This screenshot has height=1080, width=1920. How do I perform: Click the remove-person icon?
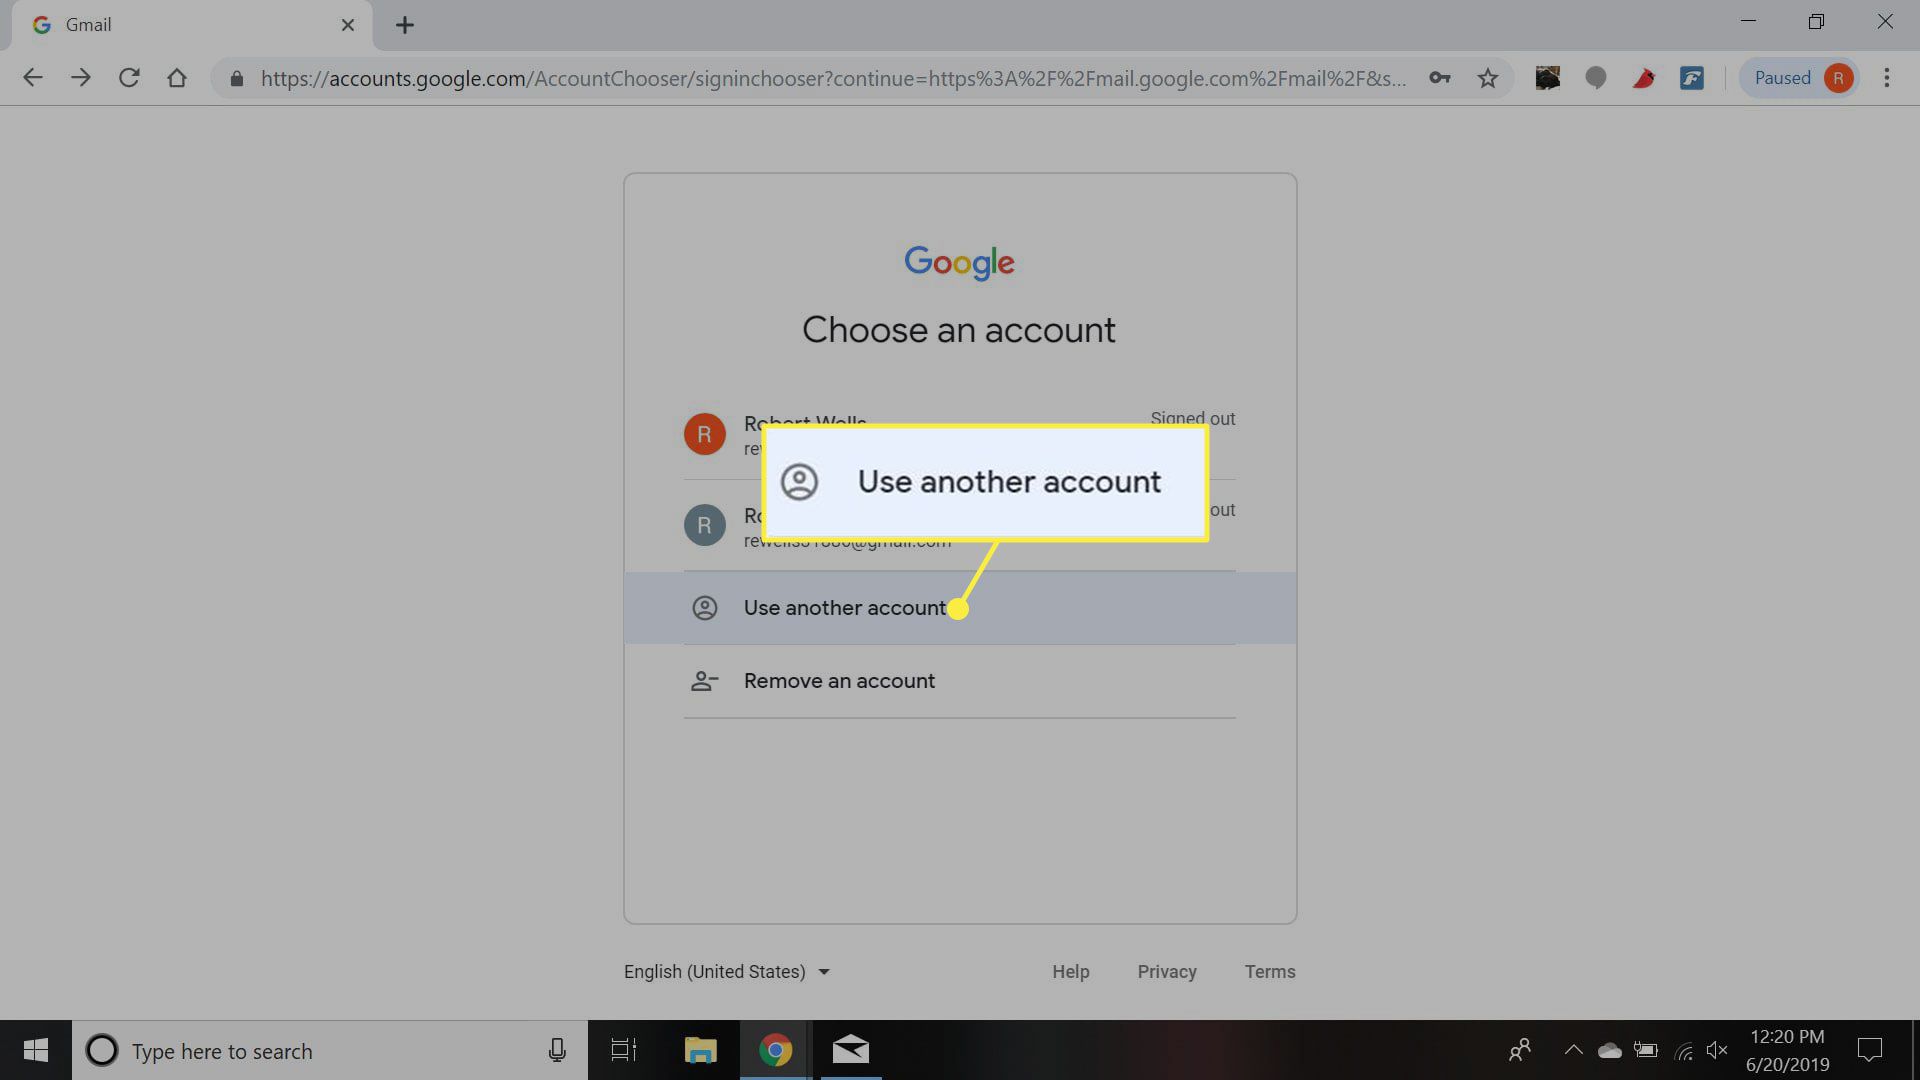coord(705,681)
